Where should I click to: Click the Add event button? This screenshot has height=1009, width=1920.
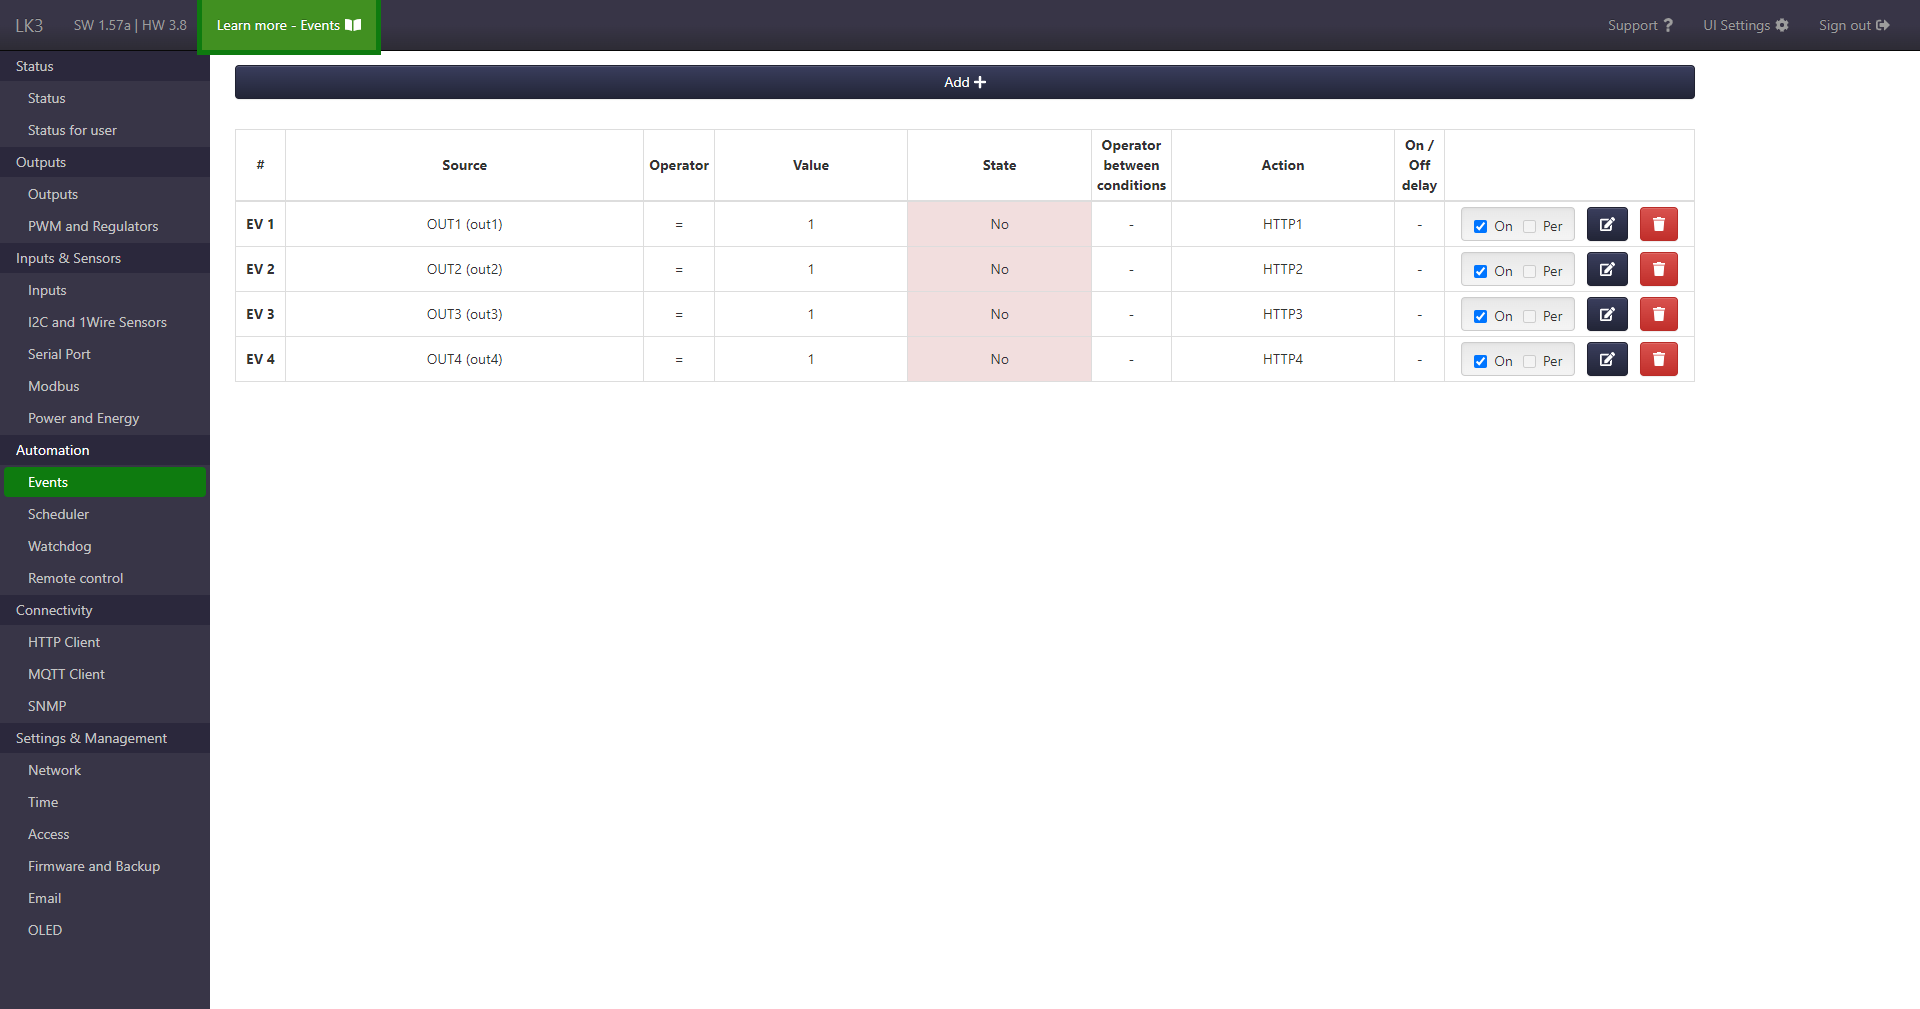(x=964, y=82)
